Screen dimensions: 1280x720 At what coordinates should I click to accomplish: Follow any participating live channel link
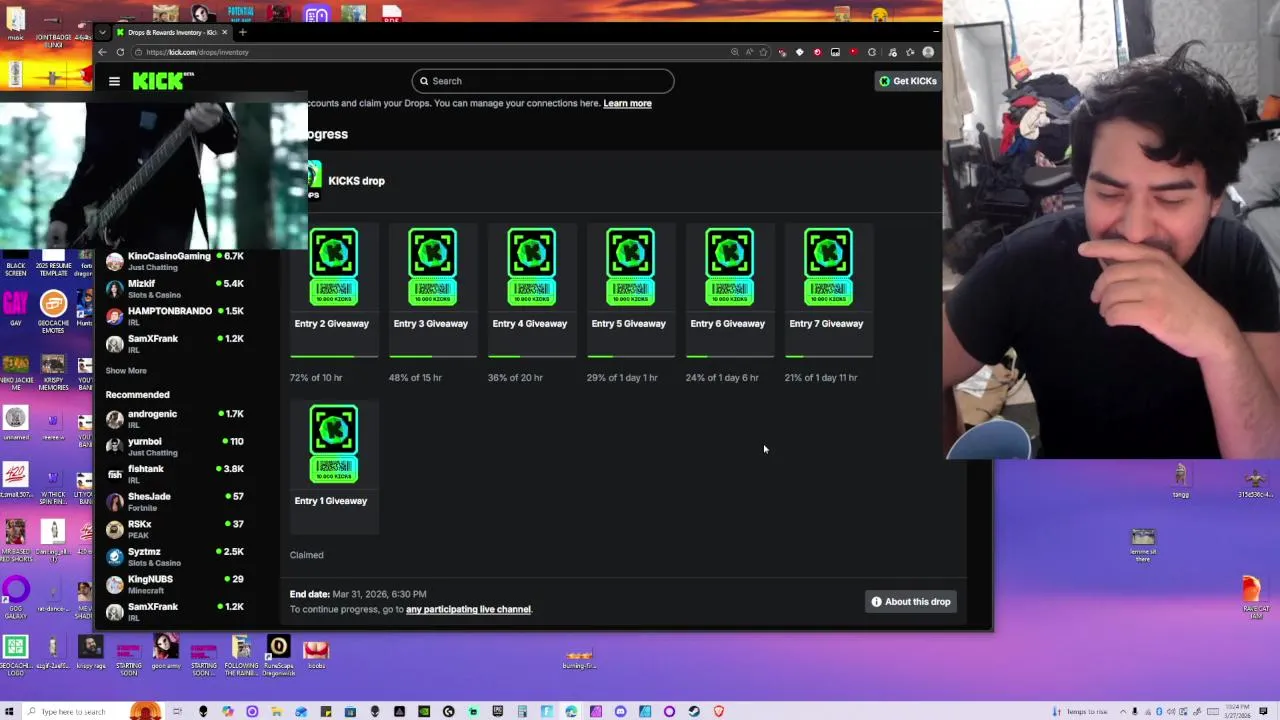[x=468, y=609]
